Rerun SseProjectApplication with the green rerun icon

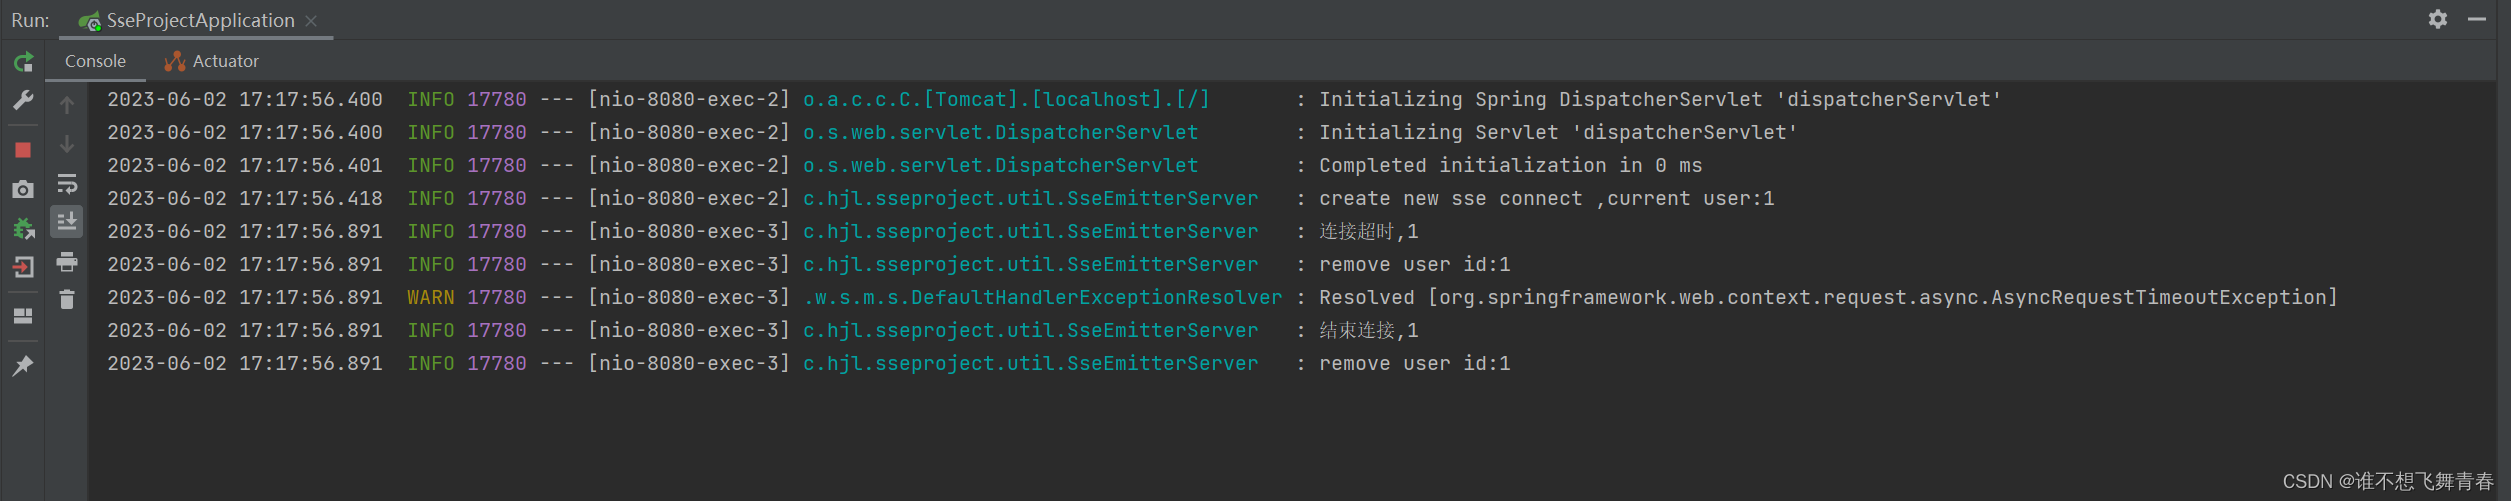tap(23, 62)
